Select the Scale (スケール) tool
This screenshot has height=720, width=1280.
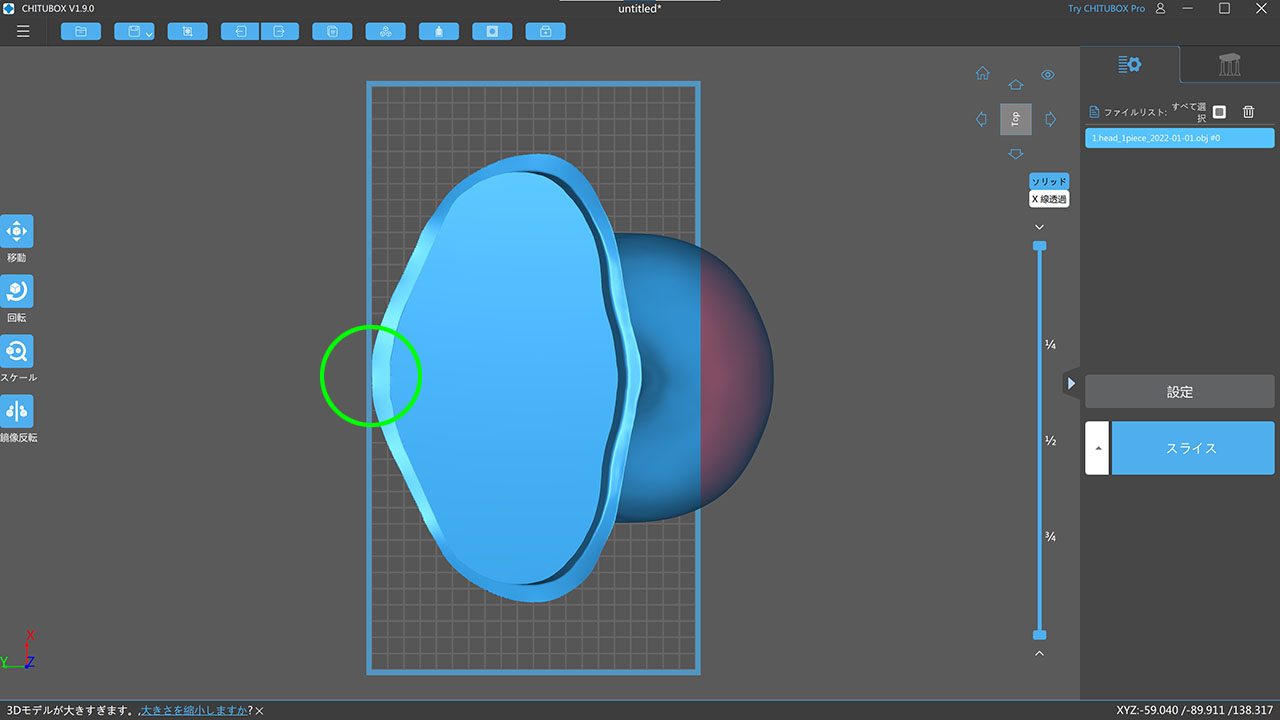(17, 351)
